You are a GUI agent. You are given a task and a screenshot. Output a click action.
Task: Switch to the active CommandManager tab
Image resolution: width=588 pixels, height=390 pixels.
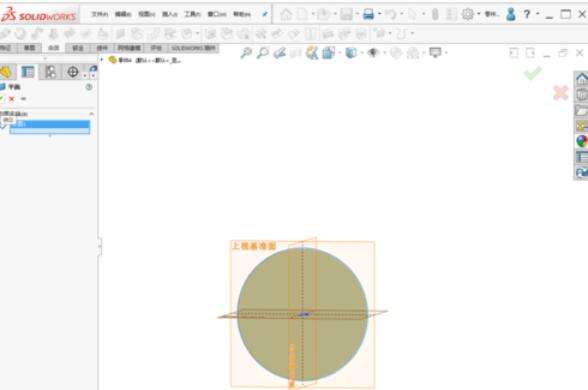[54, 48]
